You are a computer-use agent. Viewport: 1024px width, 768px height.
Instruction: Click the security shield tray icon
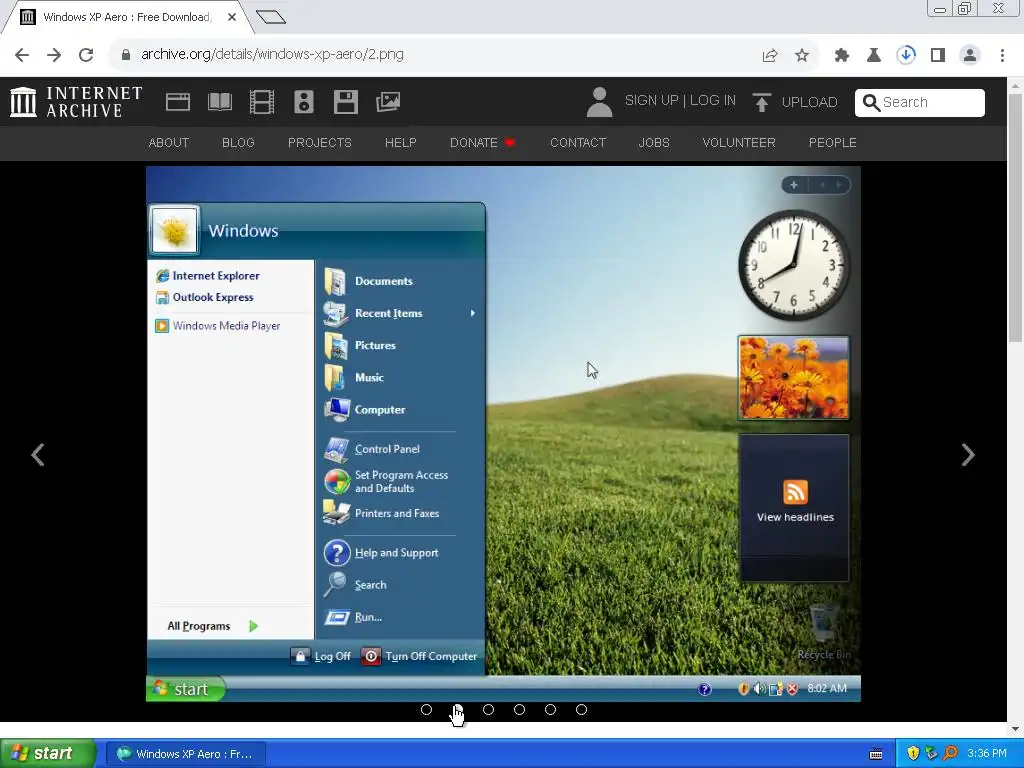[913, 754]
